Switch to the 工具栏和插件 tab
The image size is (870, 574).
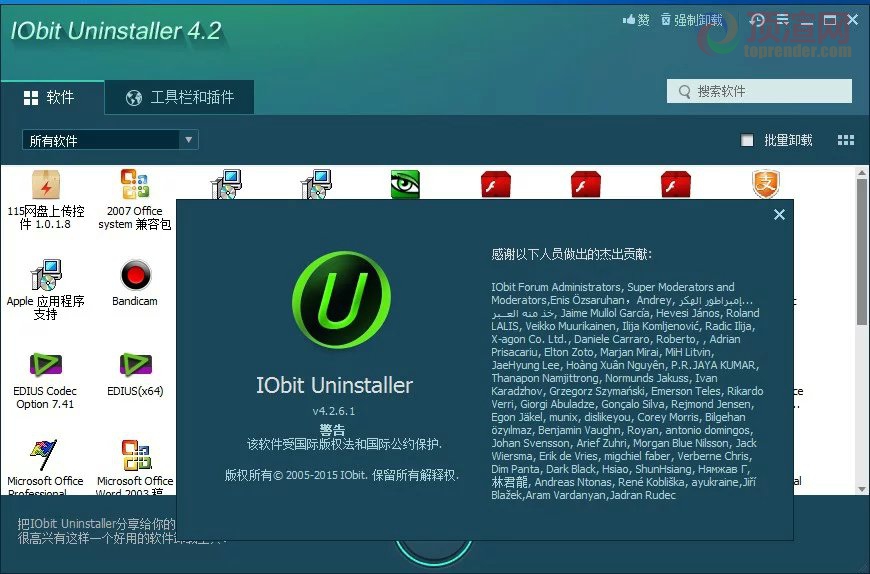179,98
